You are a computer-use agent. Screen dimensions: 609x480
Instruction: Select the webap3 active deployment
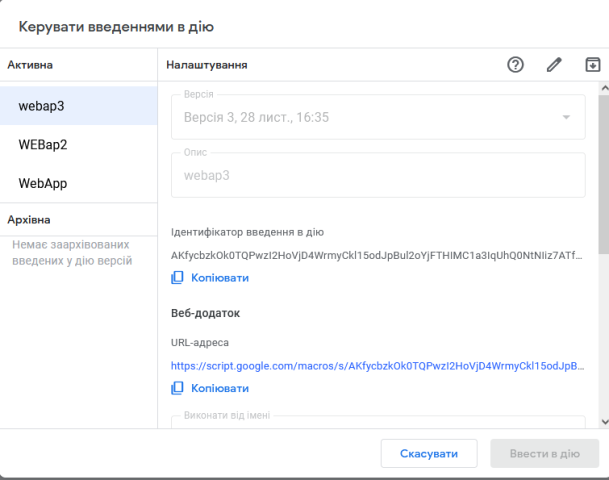click(x=79, y=106)
